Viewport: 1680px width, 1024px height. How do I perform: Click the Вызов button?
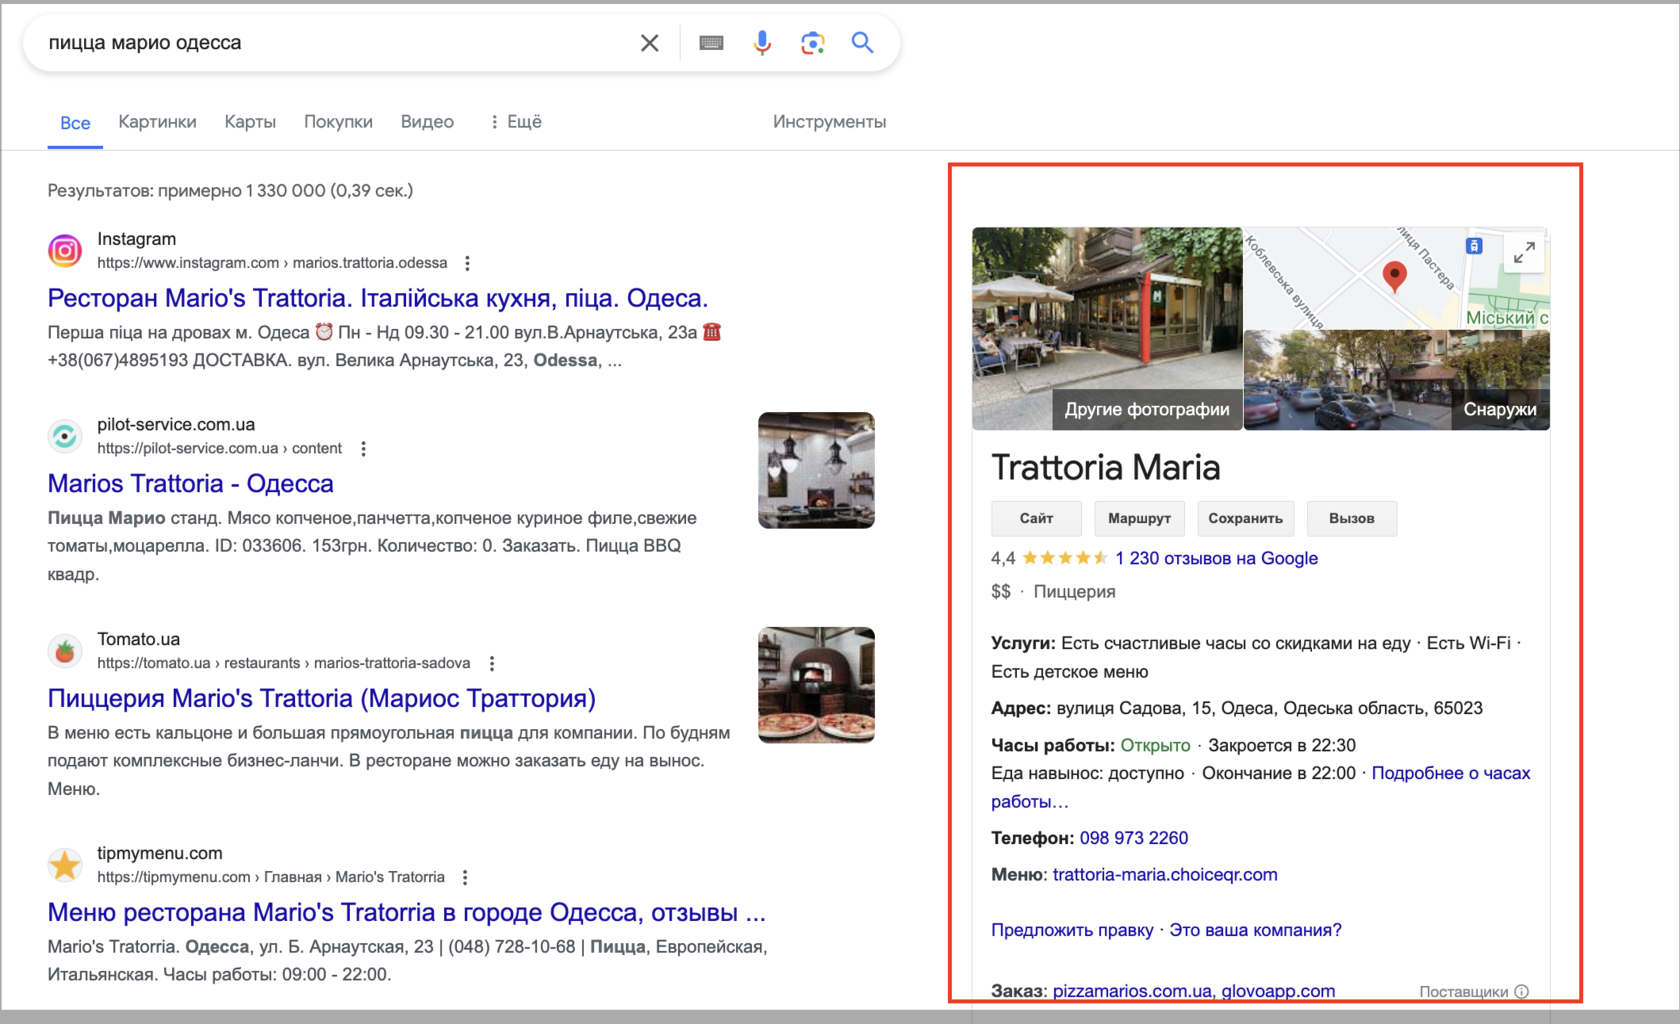pos(1352,518)
